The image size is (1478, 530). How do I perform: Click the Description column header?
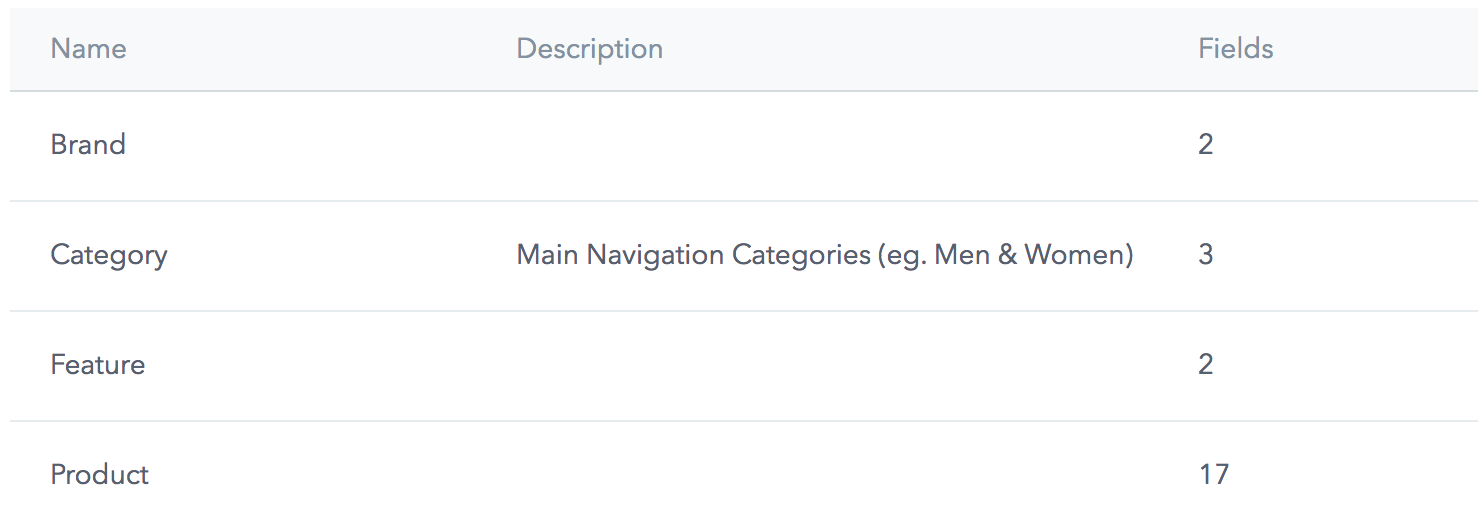coord(589,49)
